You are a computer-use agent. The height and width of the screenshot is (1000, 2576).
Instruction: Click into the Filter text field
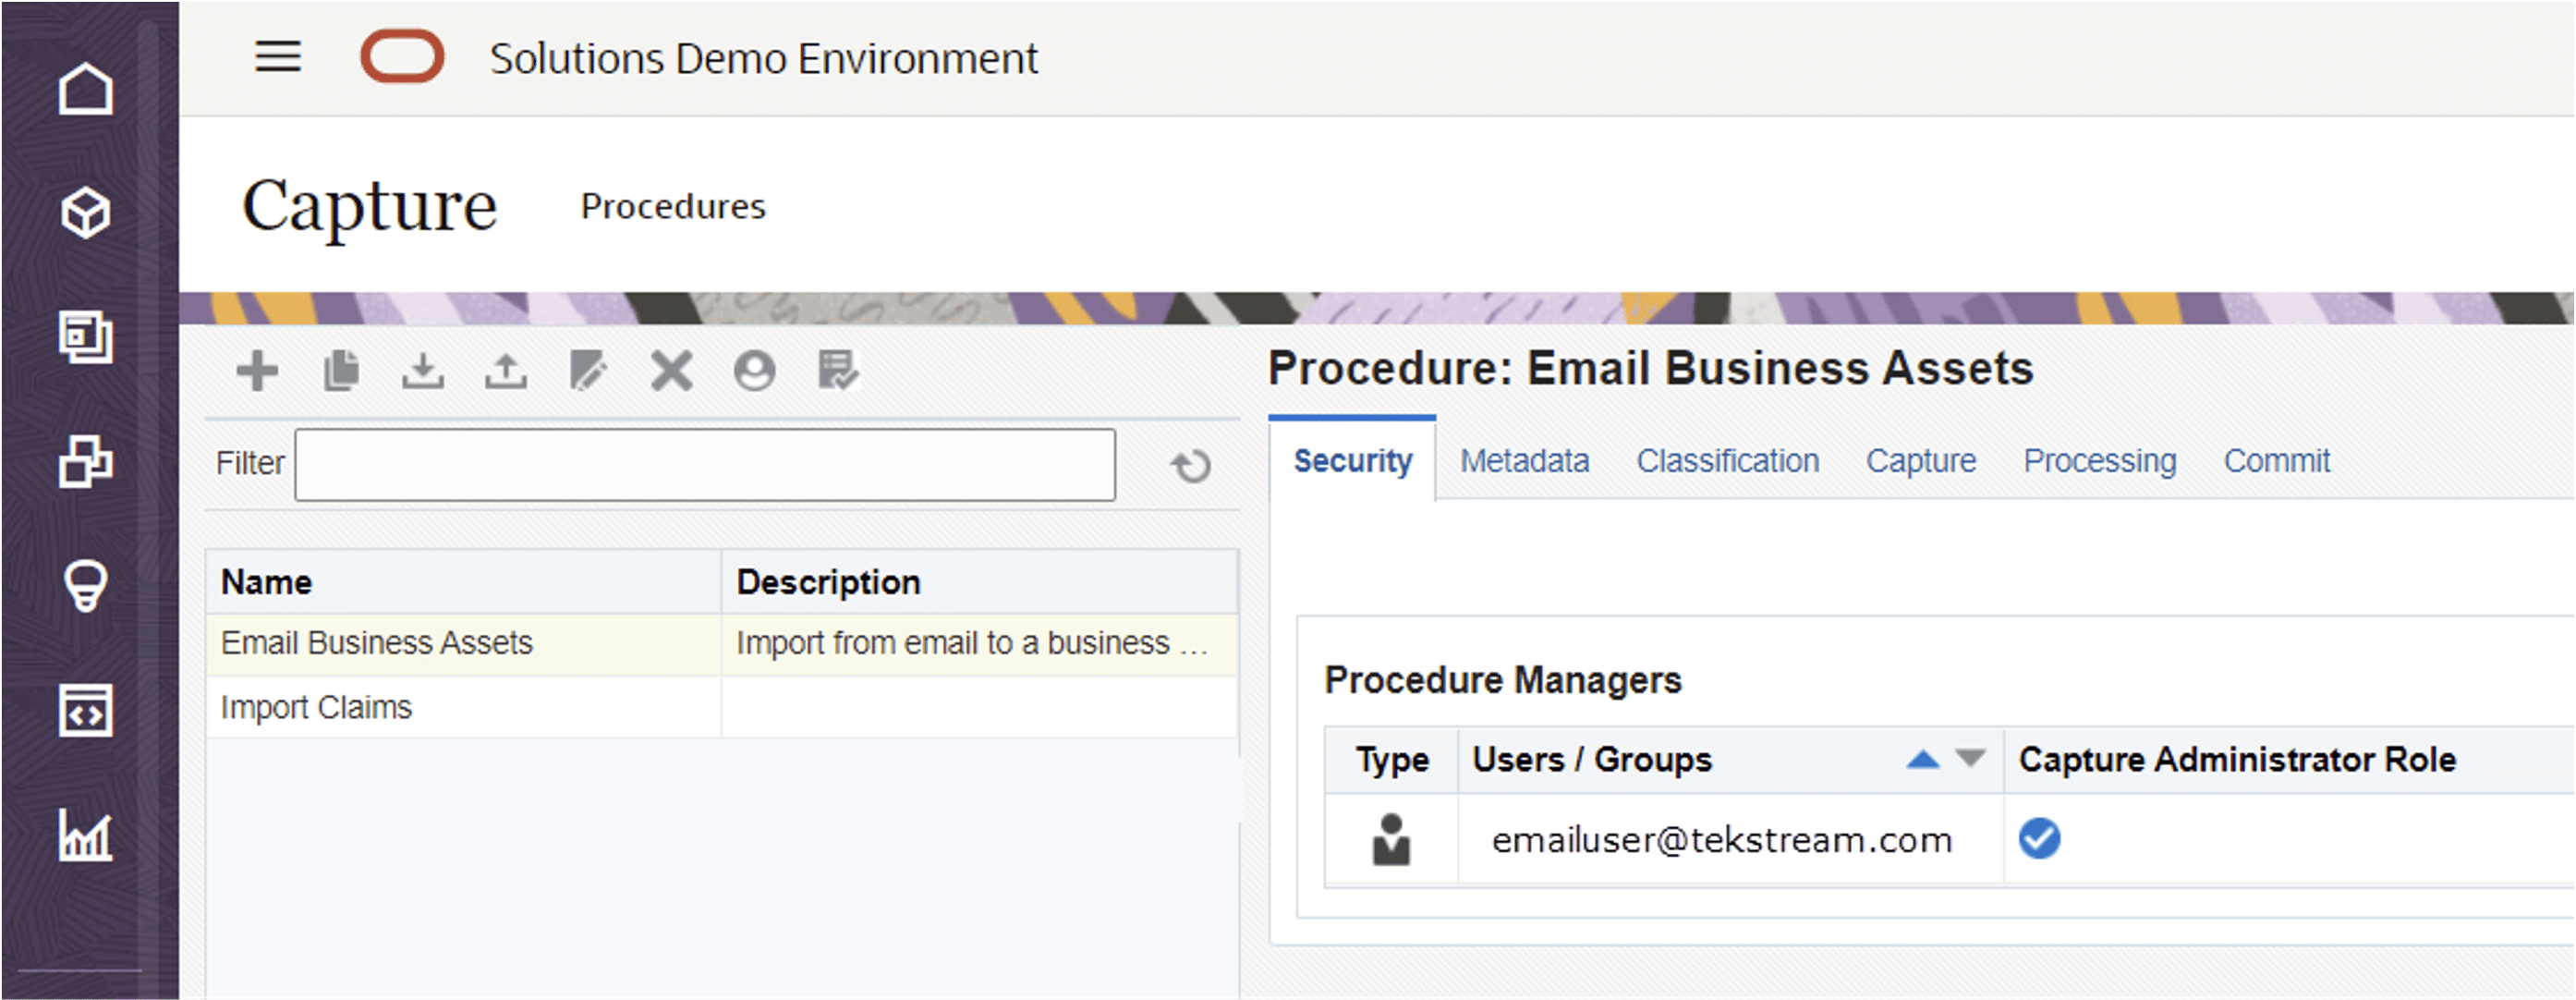pyautogui.click(x=705, y=465)
